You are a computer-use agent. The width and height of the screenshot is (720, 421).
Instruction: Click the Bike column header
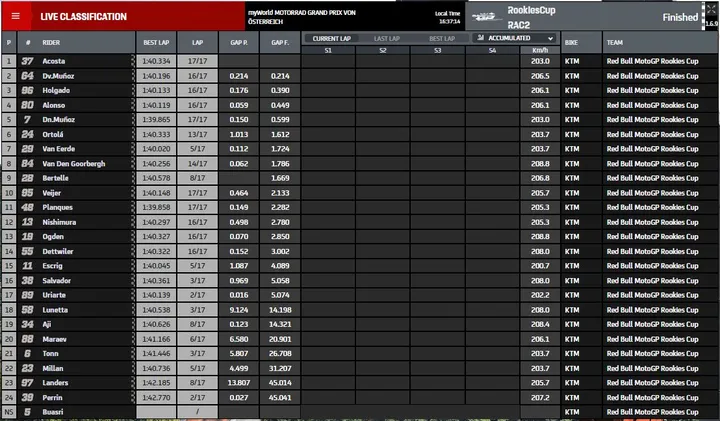571,42
